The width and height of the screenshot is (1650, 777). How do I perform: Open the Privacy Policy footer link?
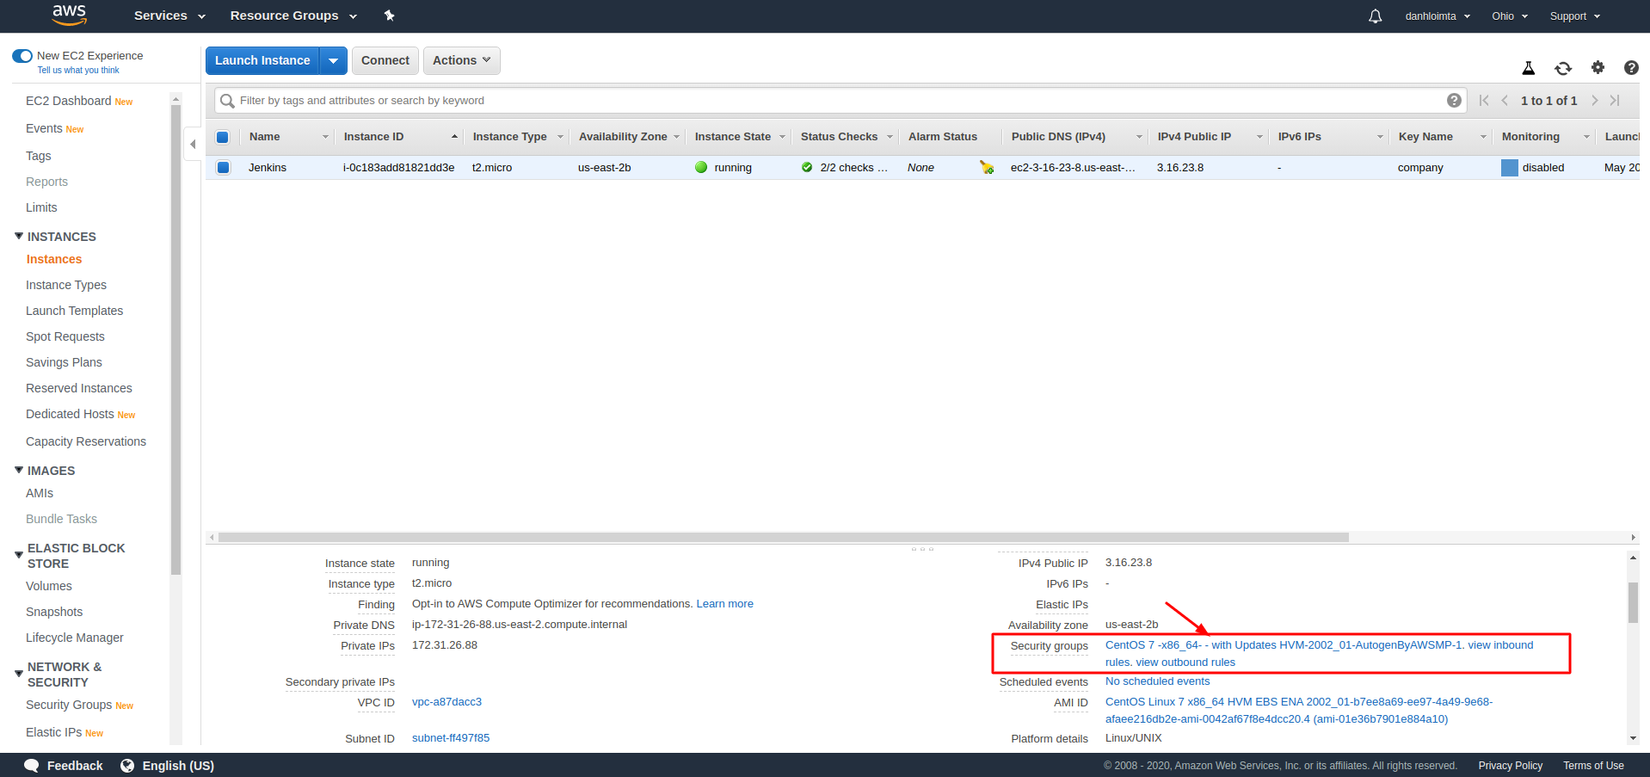tap(1510, 766)
